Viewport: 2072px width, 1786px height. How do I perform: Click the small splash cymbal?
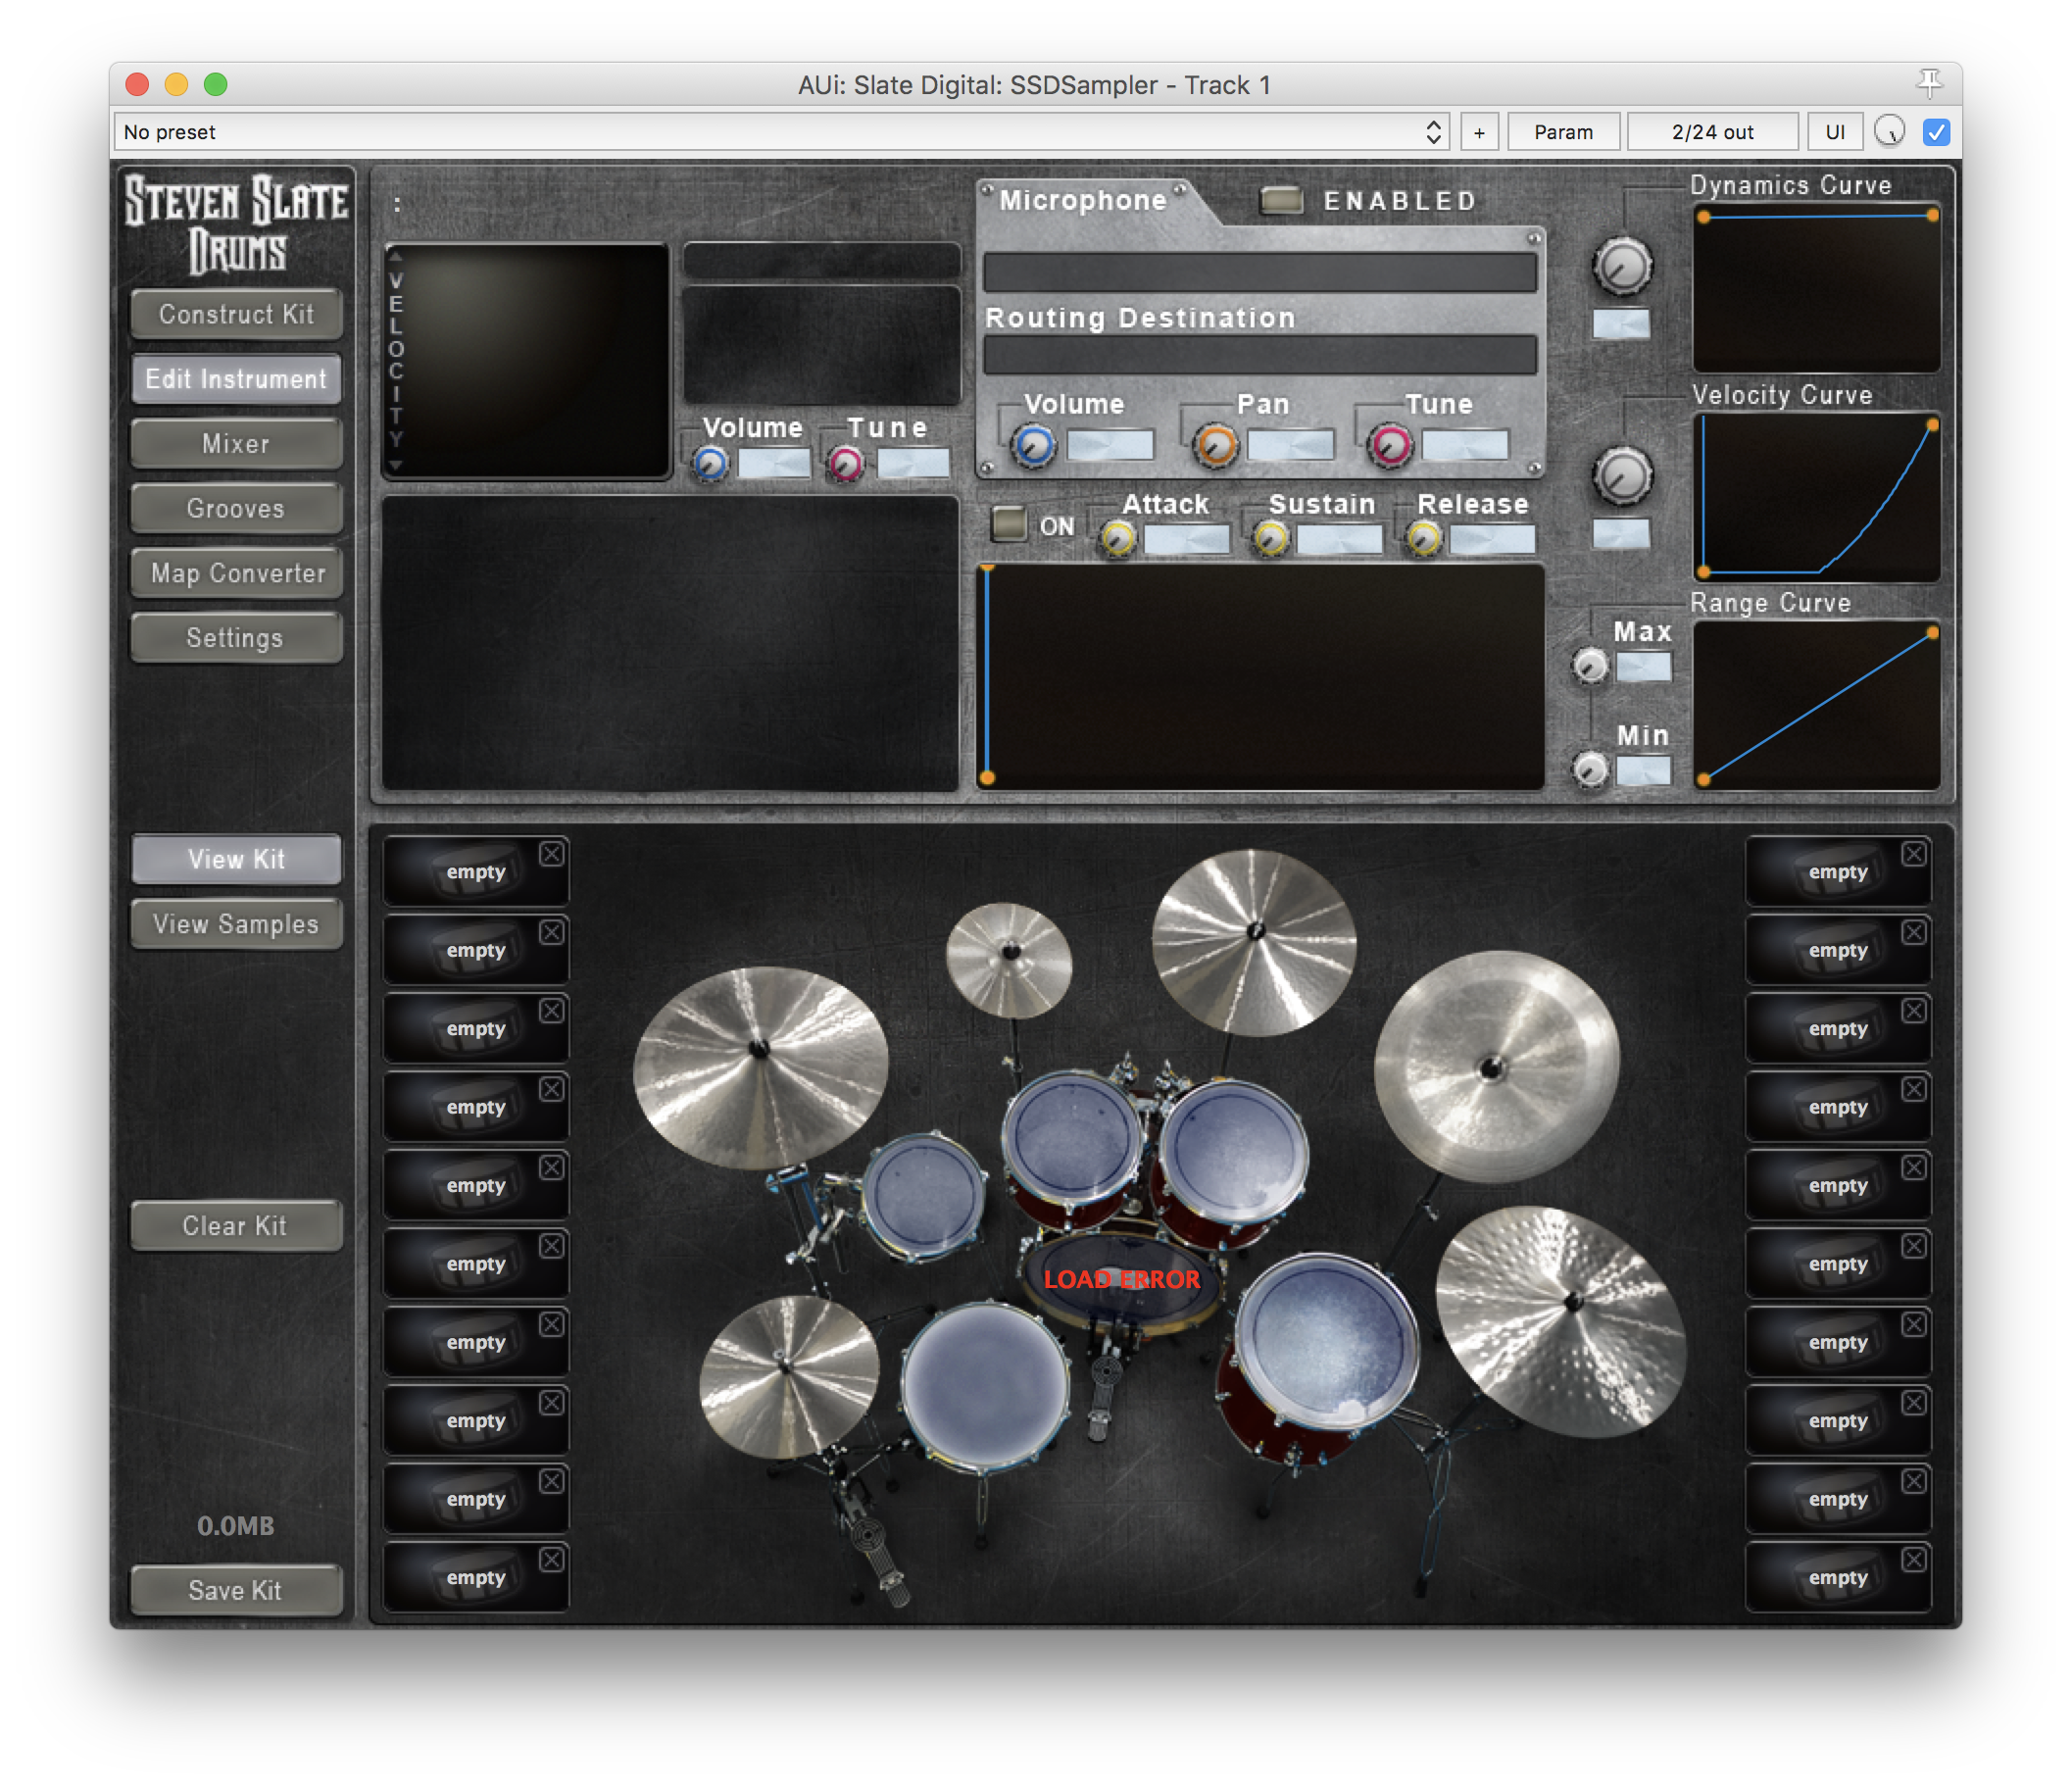coord(1009,959)
